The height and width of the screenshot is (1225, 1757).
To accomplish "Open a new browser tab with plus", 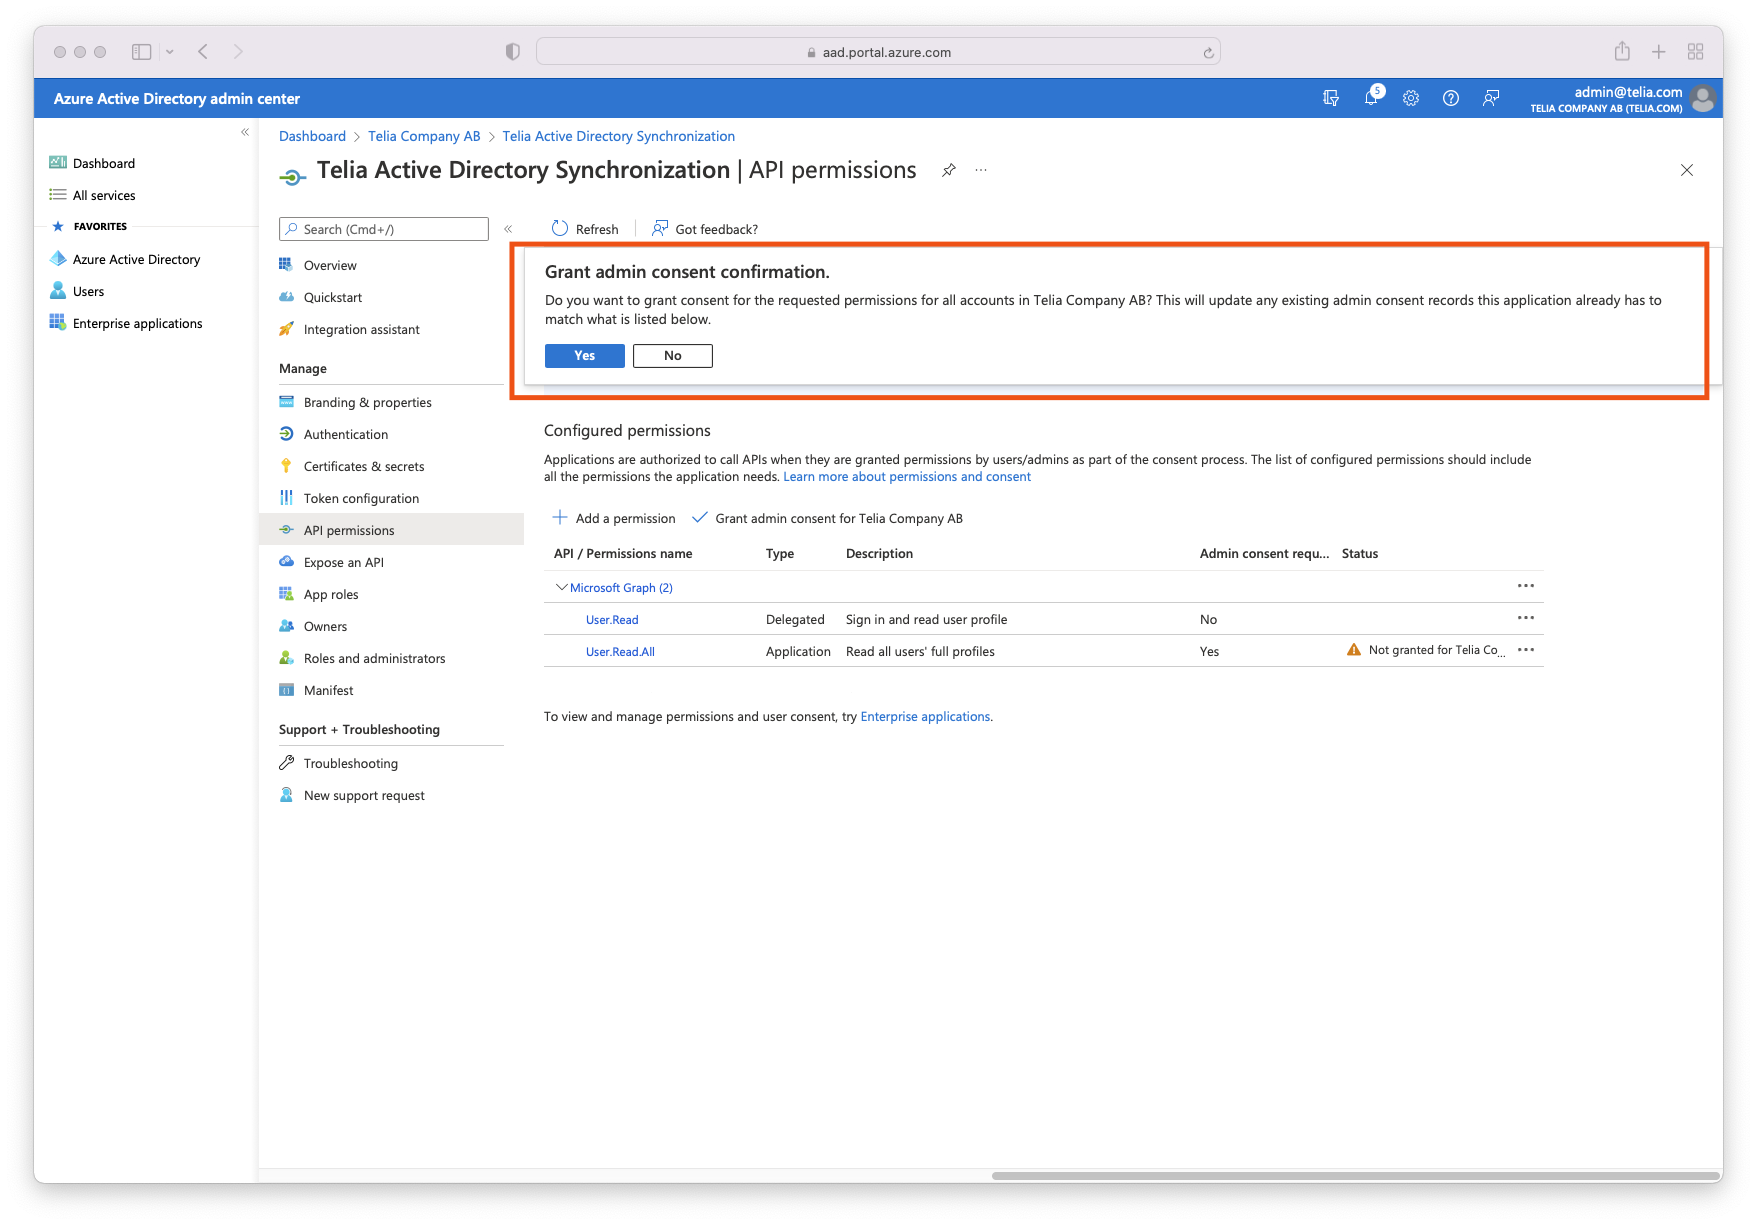I will pos(1659,51).
